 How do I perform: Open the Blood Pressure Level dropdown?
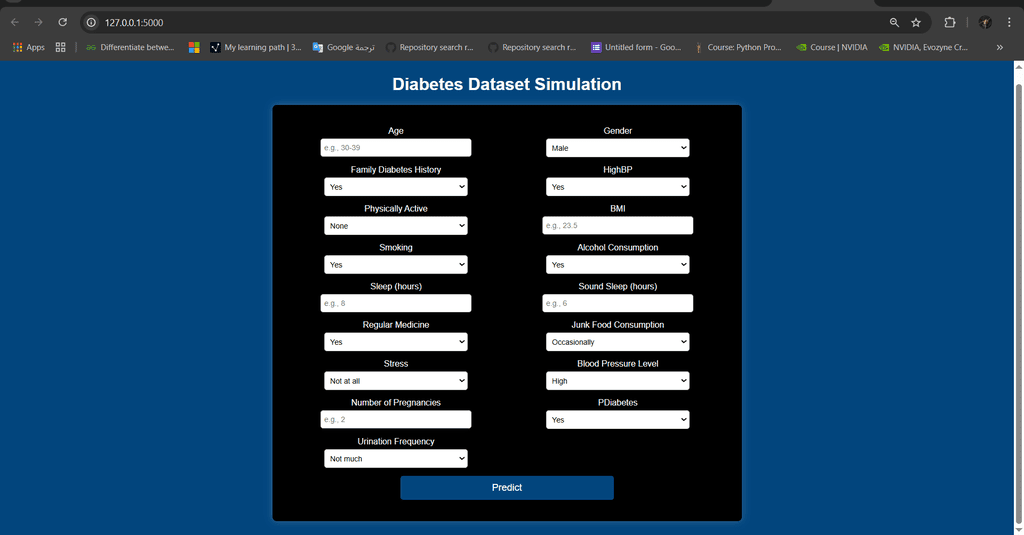point(618,381)
